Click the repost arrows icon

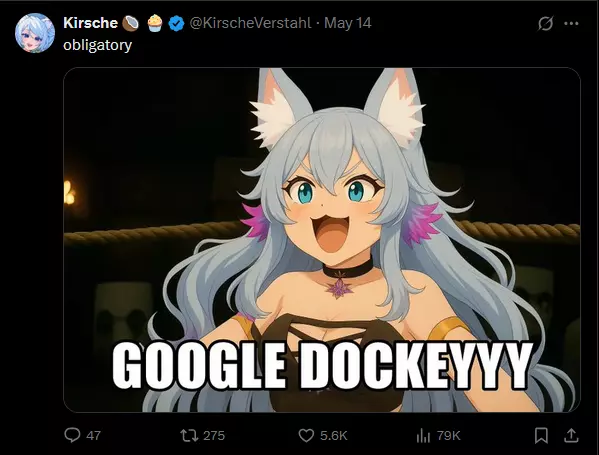[x=189, y=435]
